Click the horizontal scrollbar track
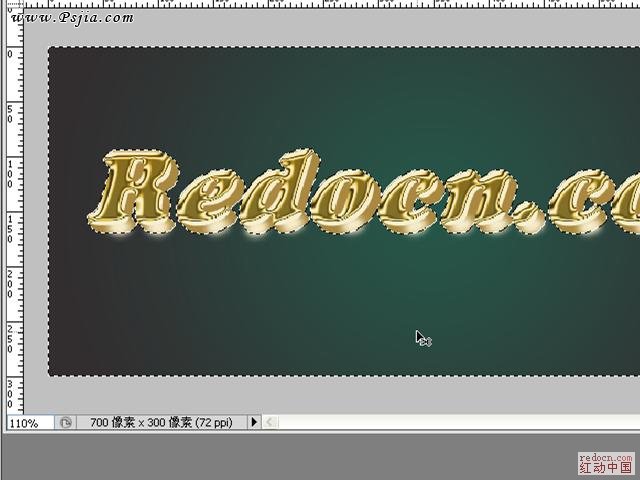 459,422
